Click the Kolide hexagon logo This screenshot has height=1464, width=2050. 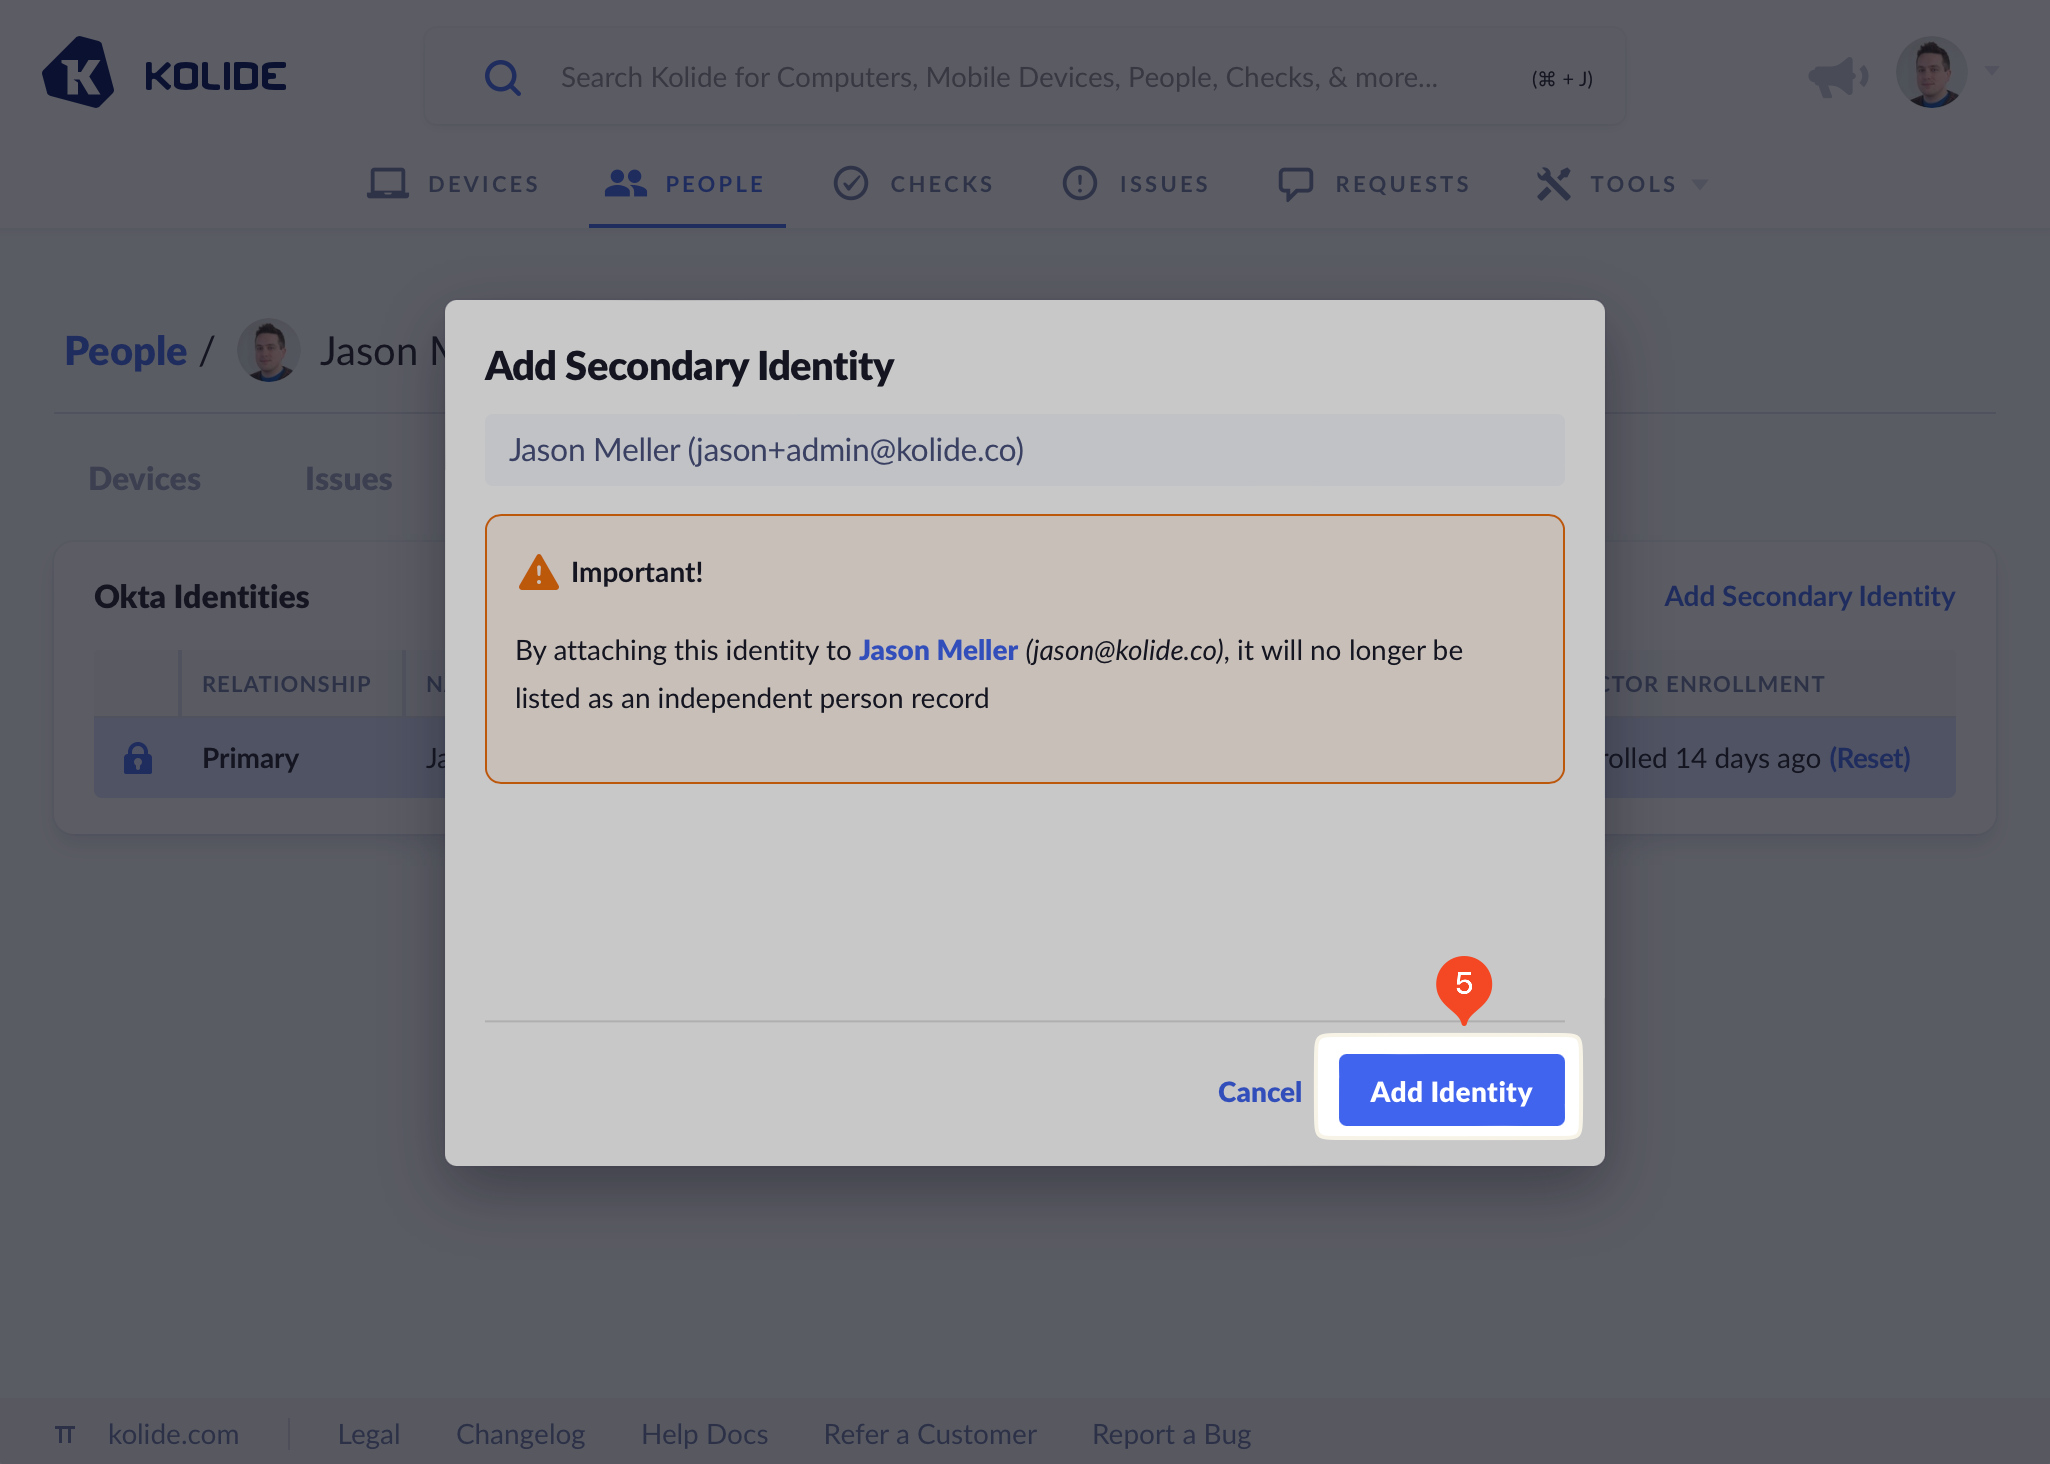coord(78,73)
